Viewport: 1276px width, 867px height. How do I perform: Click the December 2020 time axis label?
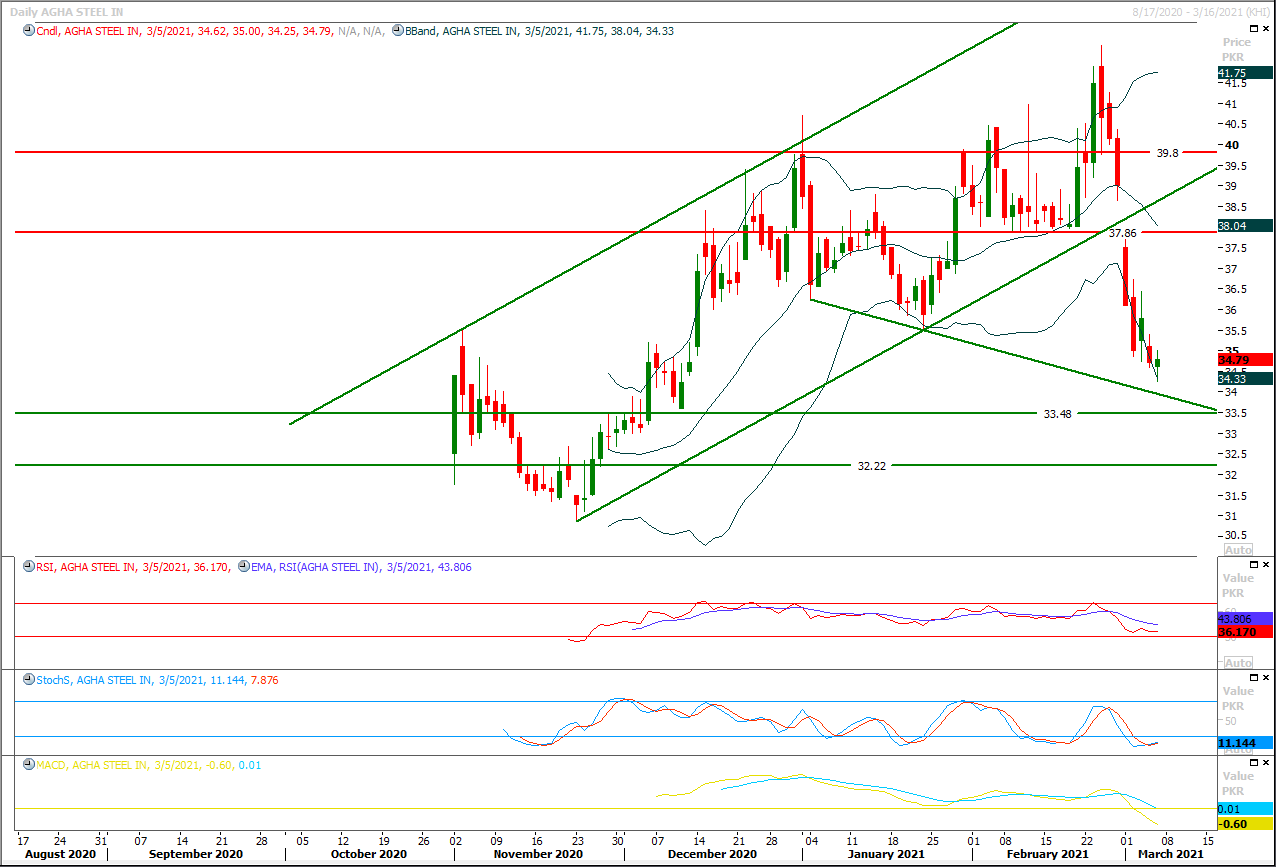(713, 854)
